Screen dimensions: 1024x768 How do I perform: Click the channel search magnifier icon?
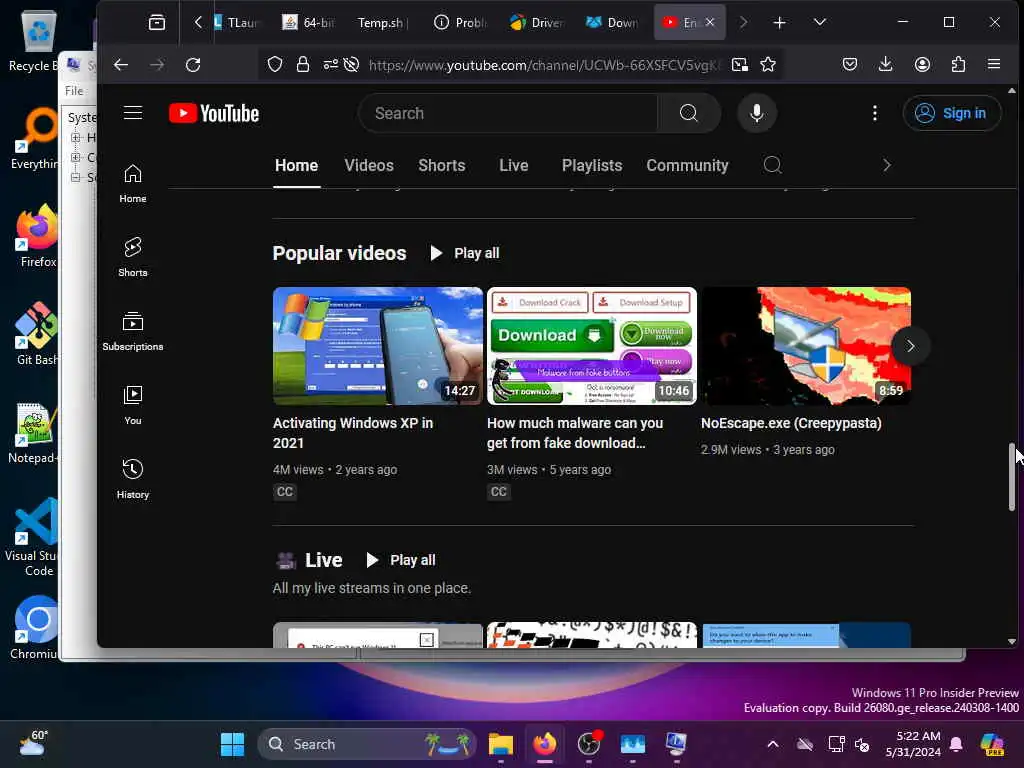coord(772,165)
